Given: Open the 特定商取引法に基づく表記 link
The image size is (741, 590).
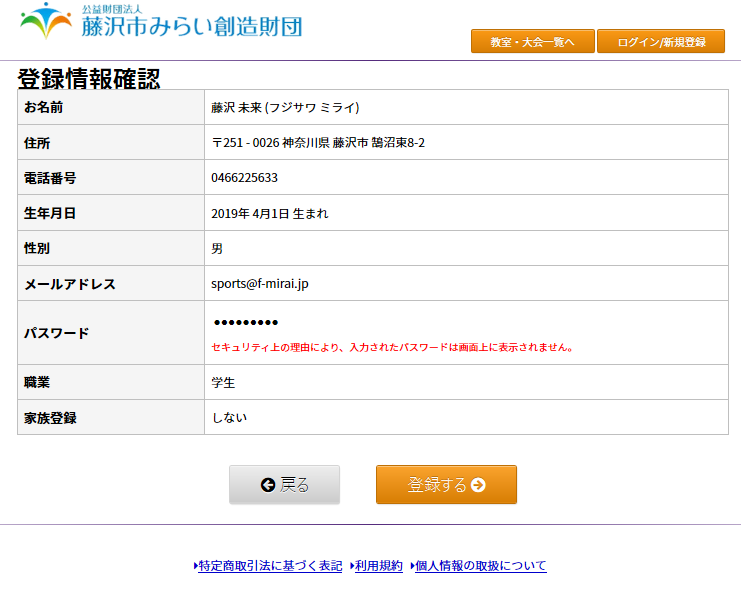Looking at the screenshot, I should pyautogui.click(x=270, y=566).
